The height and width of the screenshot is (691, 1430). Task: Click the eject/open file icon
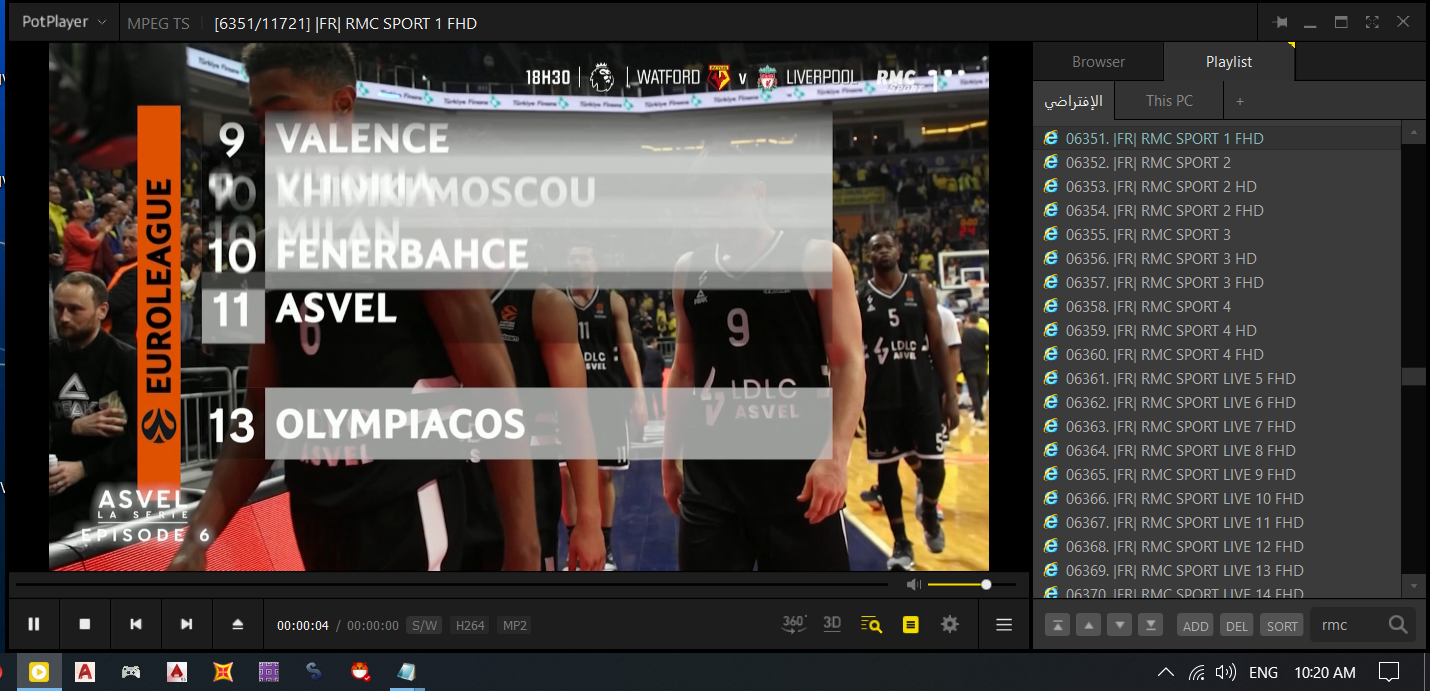click(238, 624)
